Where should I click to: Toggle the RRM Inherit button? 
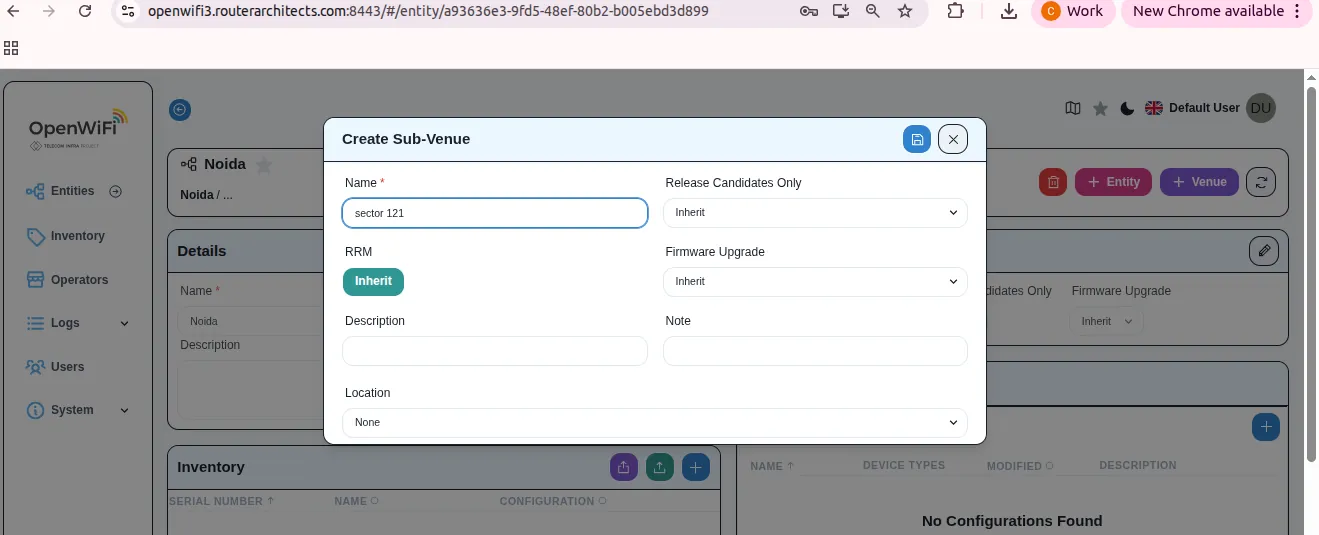pos(373,282)
